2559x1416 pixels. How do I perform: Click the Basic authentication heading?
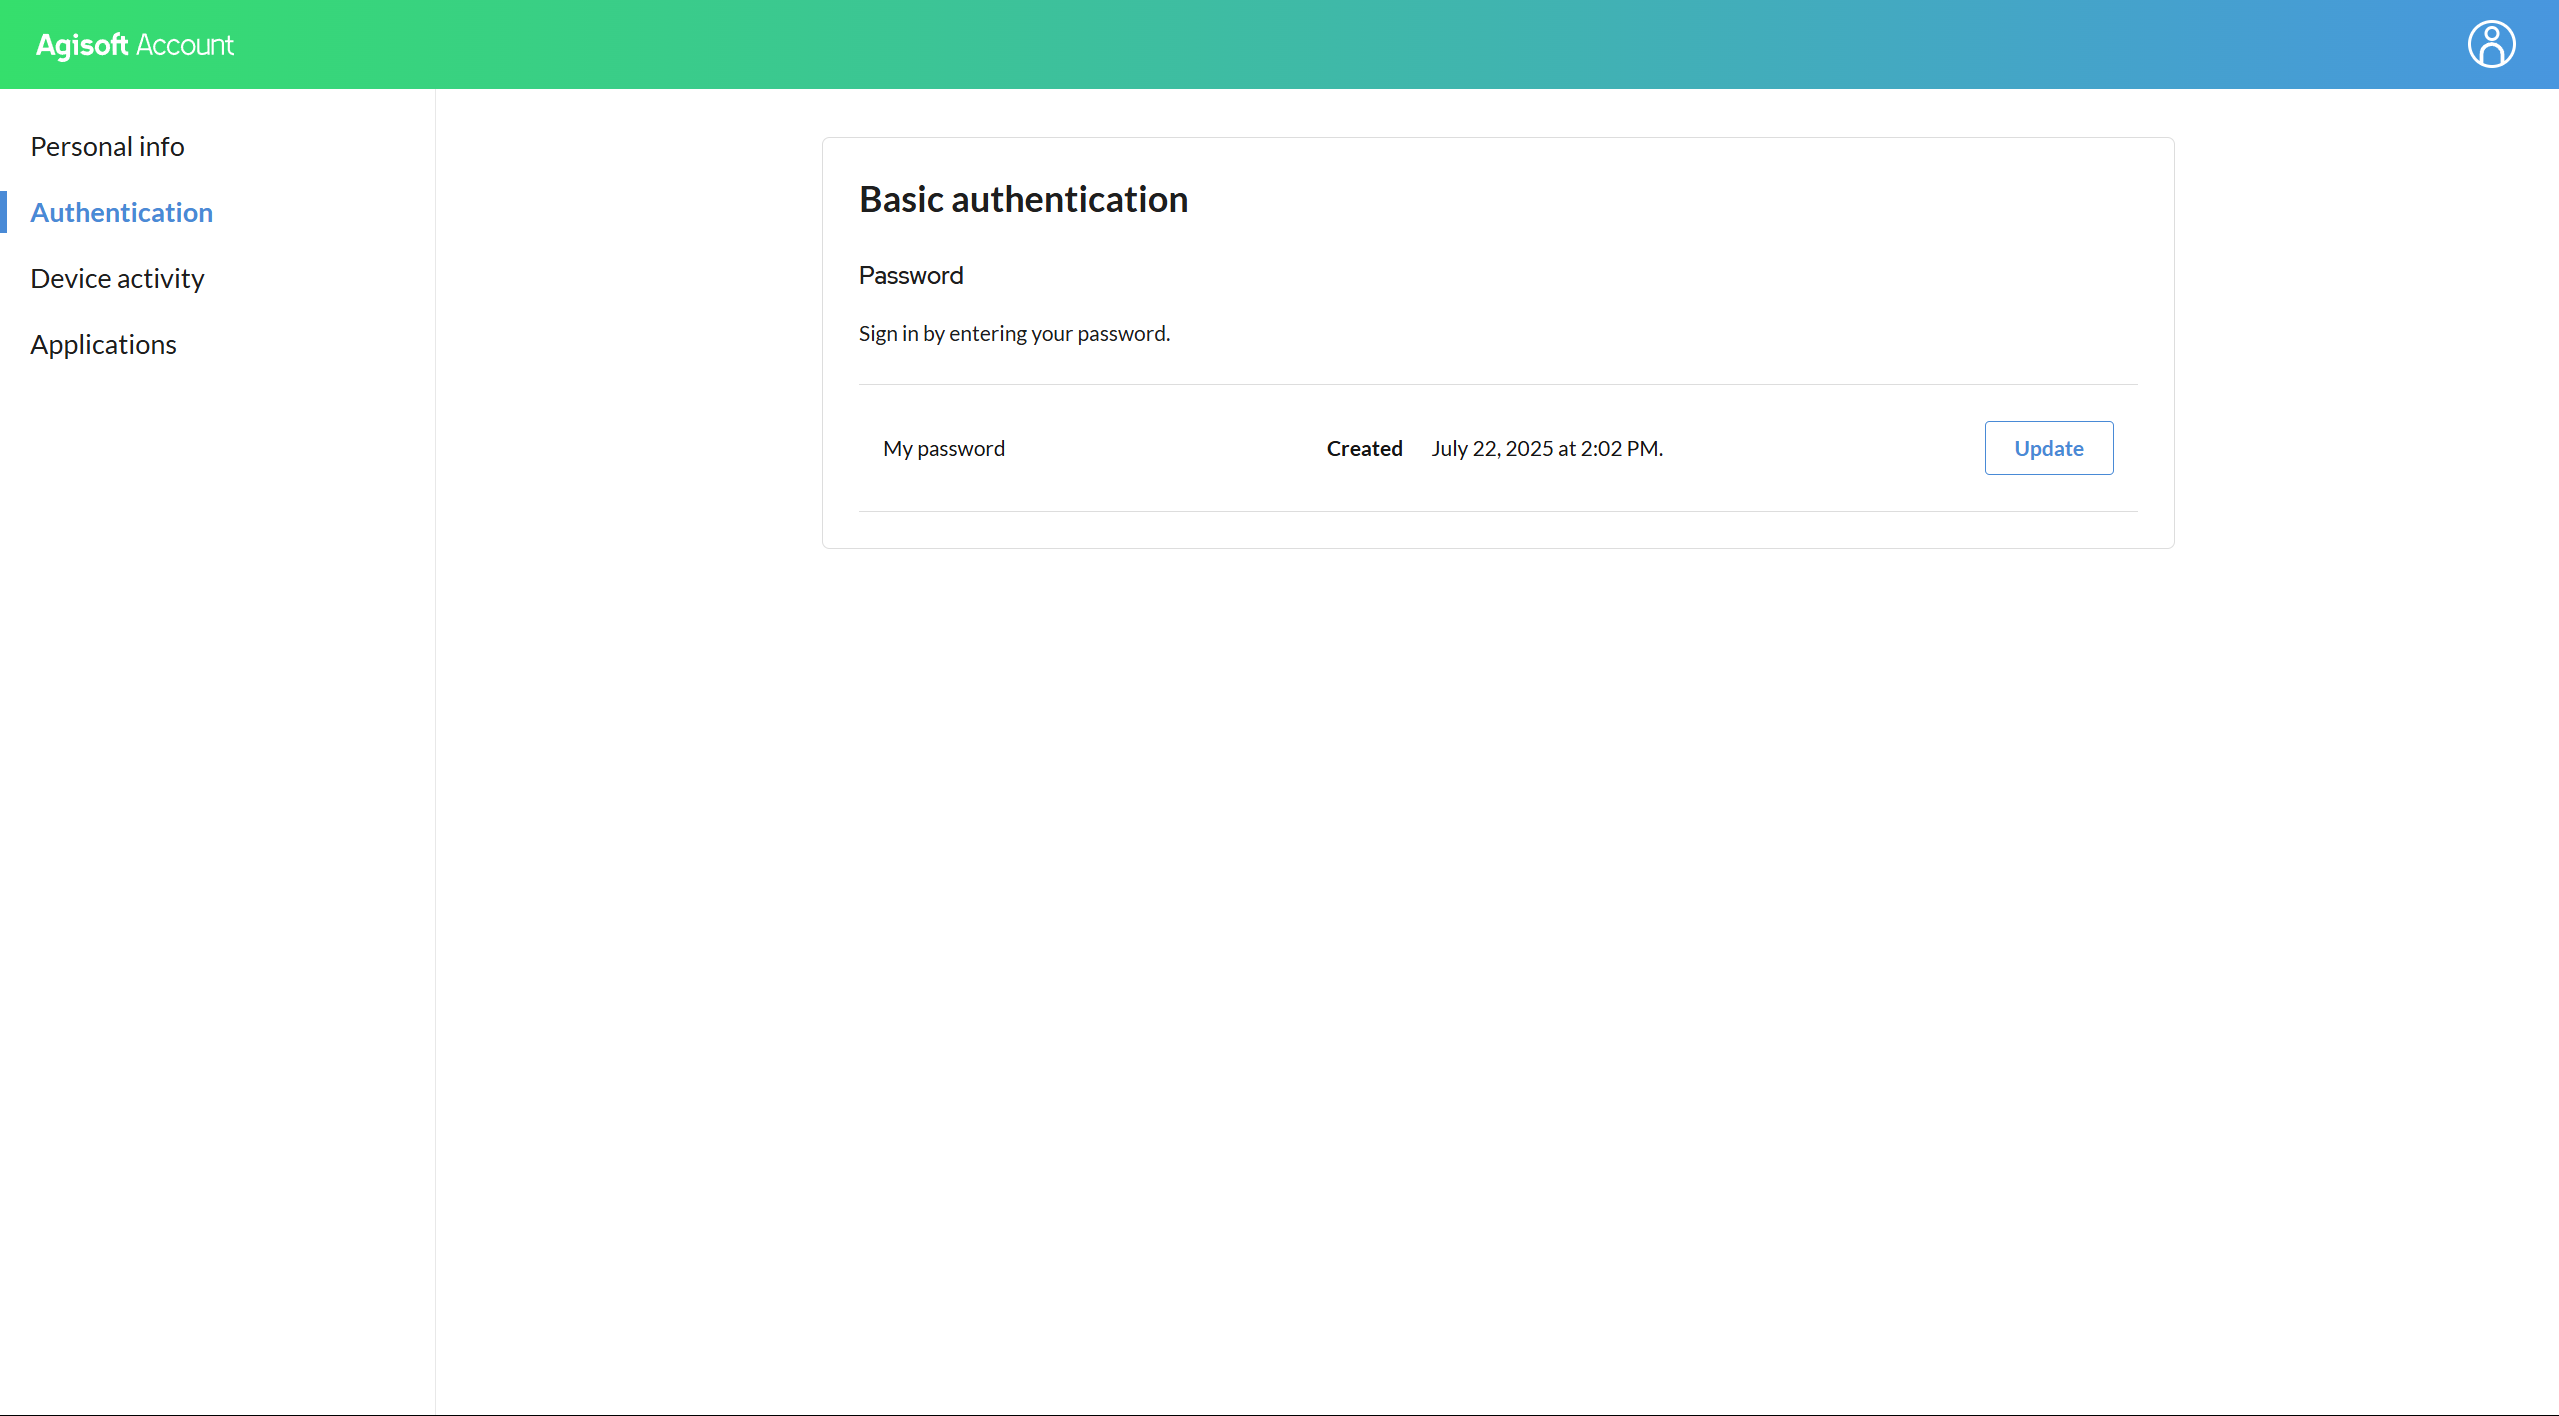[1023, 200]
